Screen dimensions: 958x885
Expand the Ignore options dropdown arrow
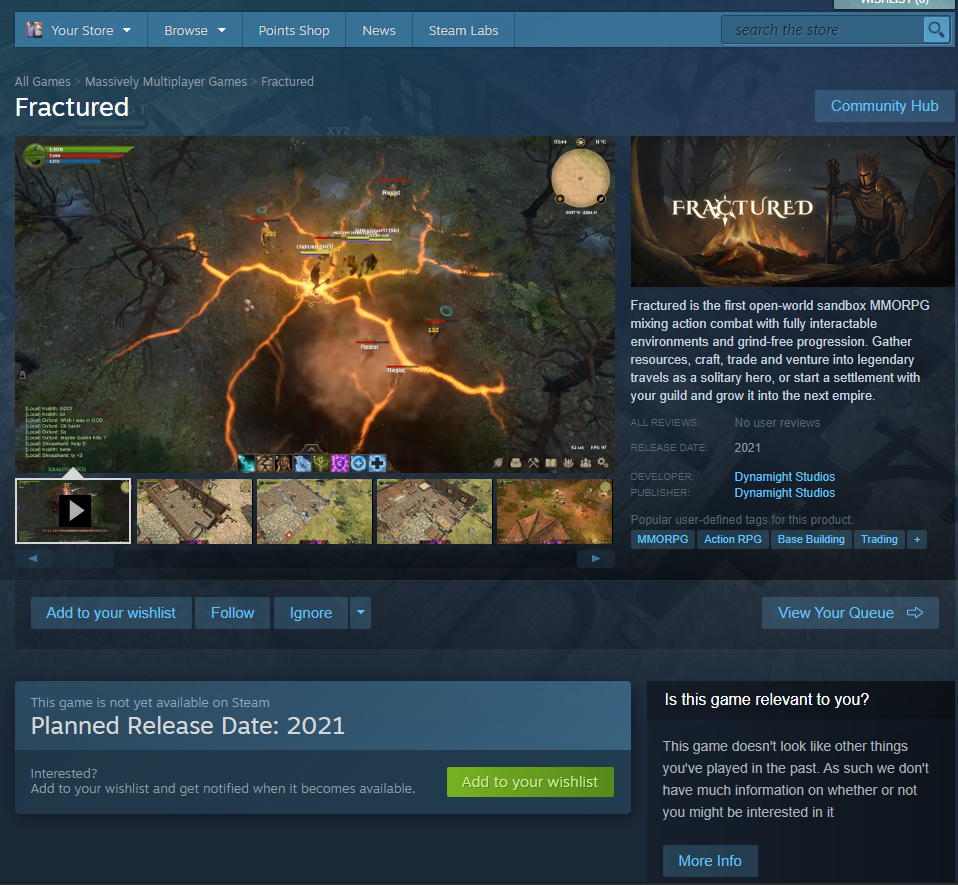pos(360,613)
